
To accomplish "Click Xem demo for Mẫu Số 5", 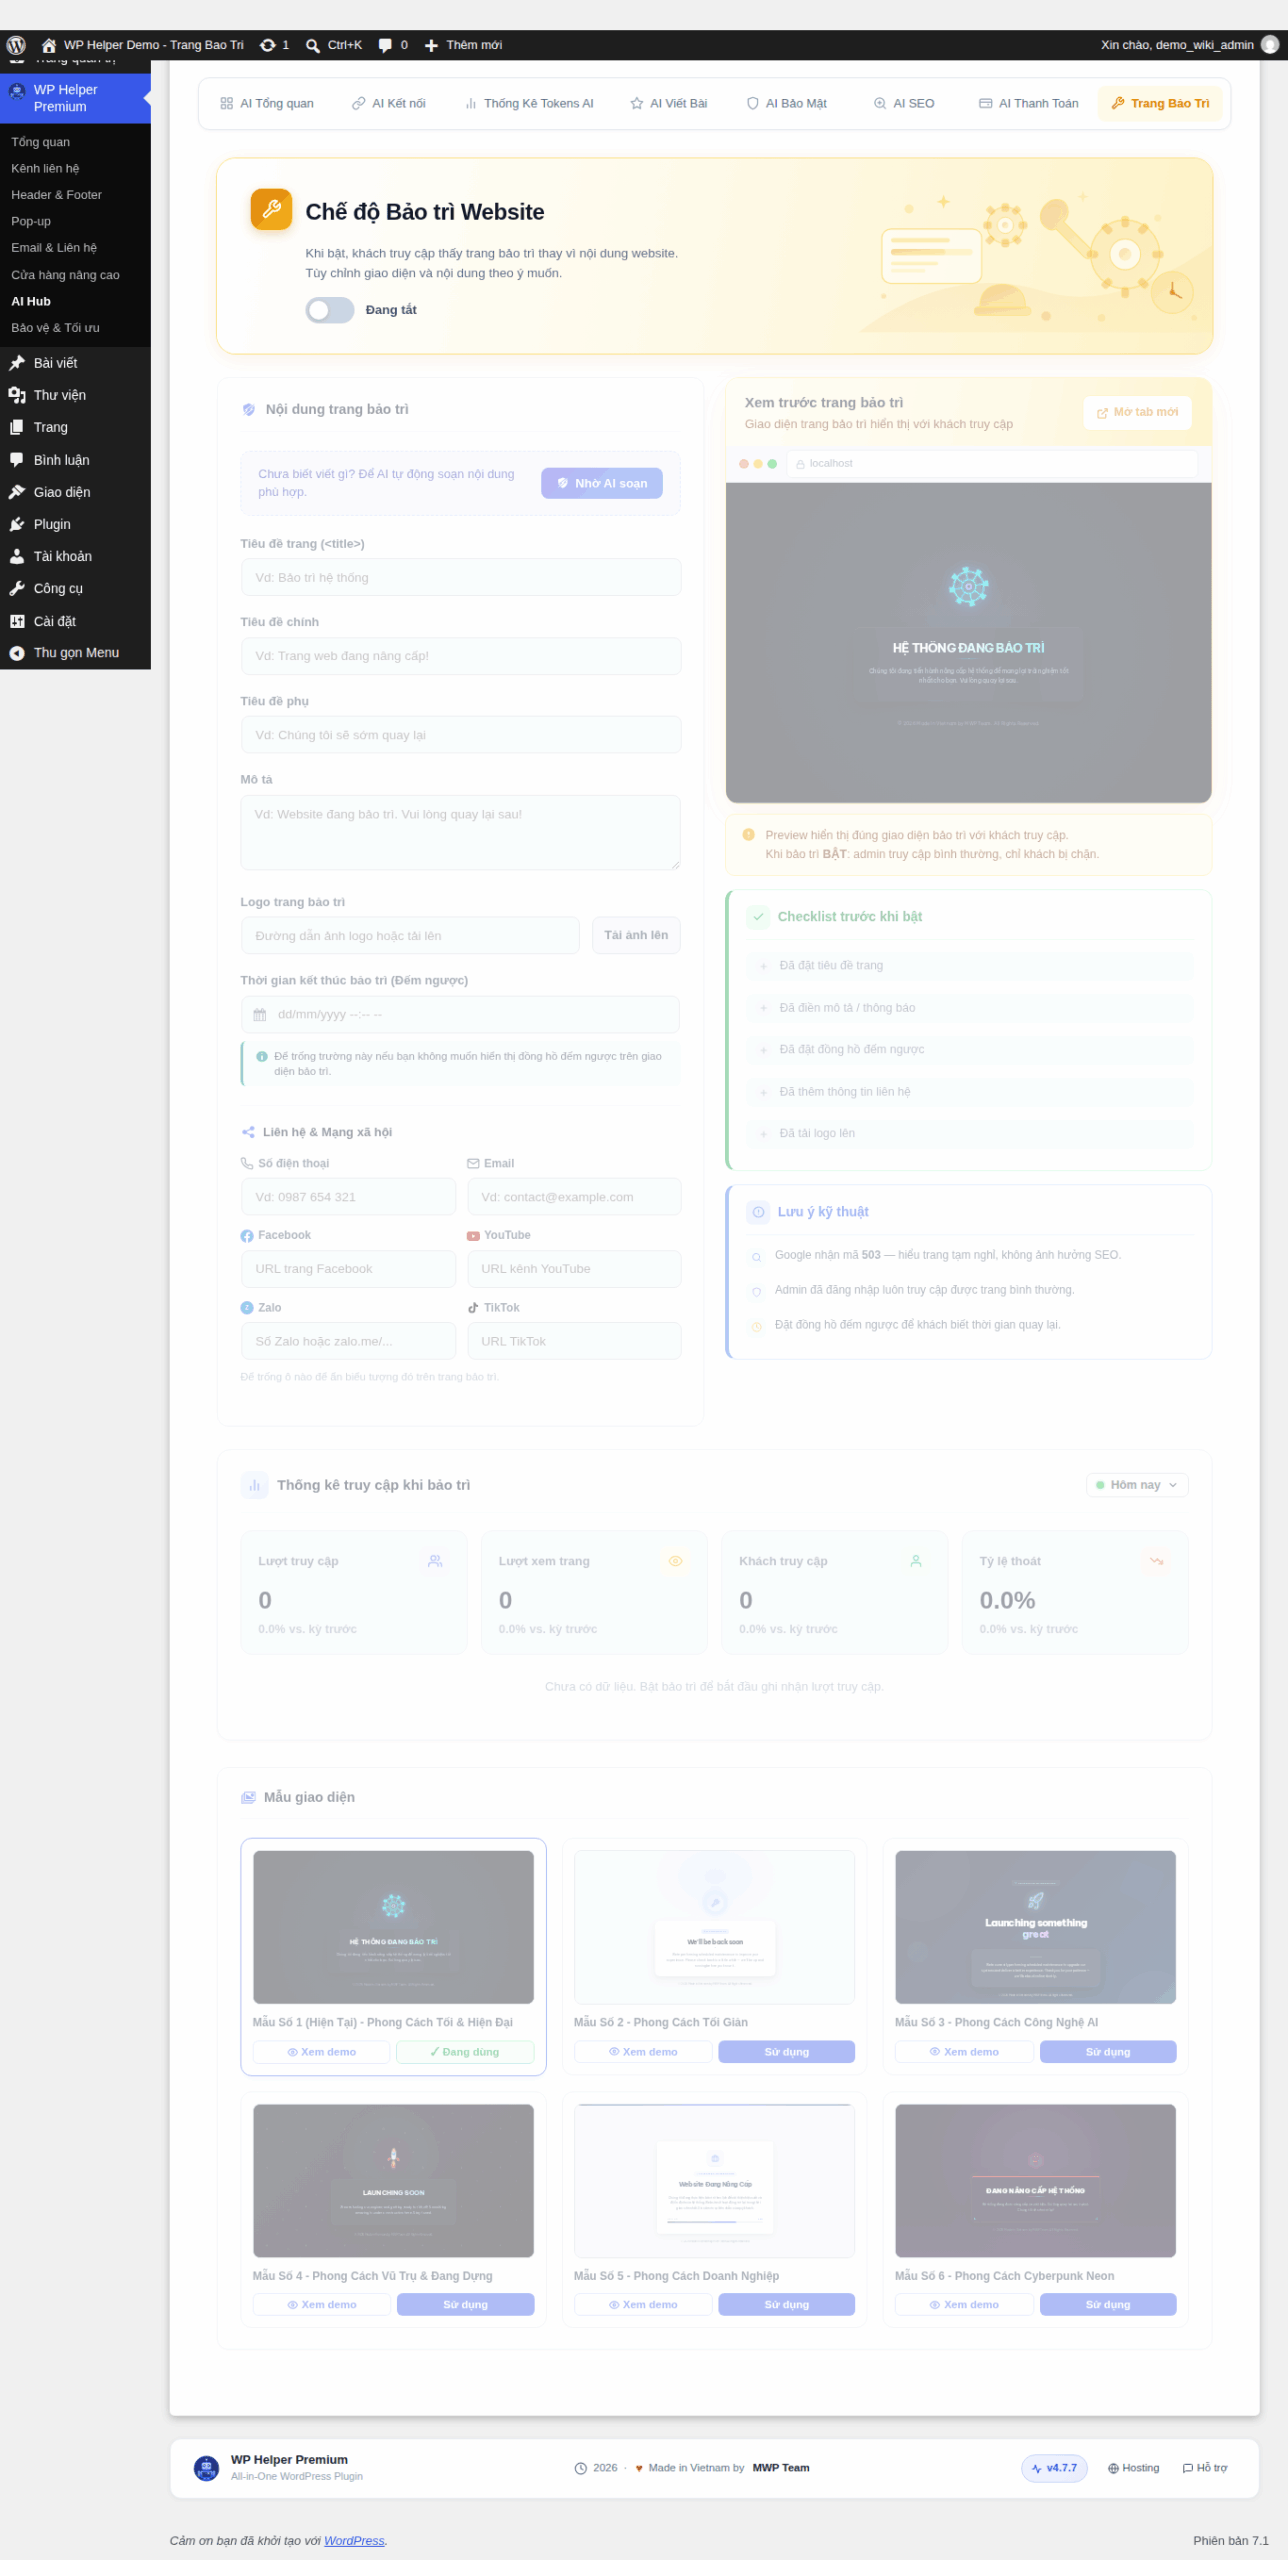I will (643, 2305).
